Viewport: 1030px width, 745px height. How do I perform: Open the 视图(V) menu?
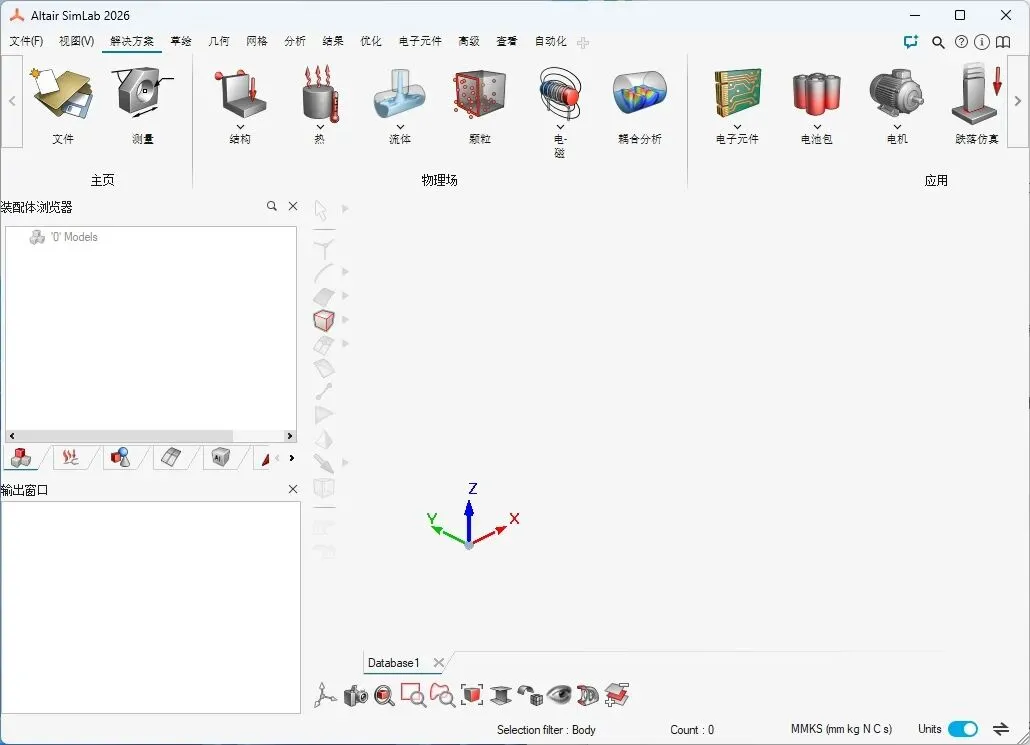coord(77,41)
